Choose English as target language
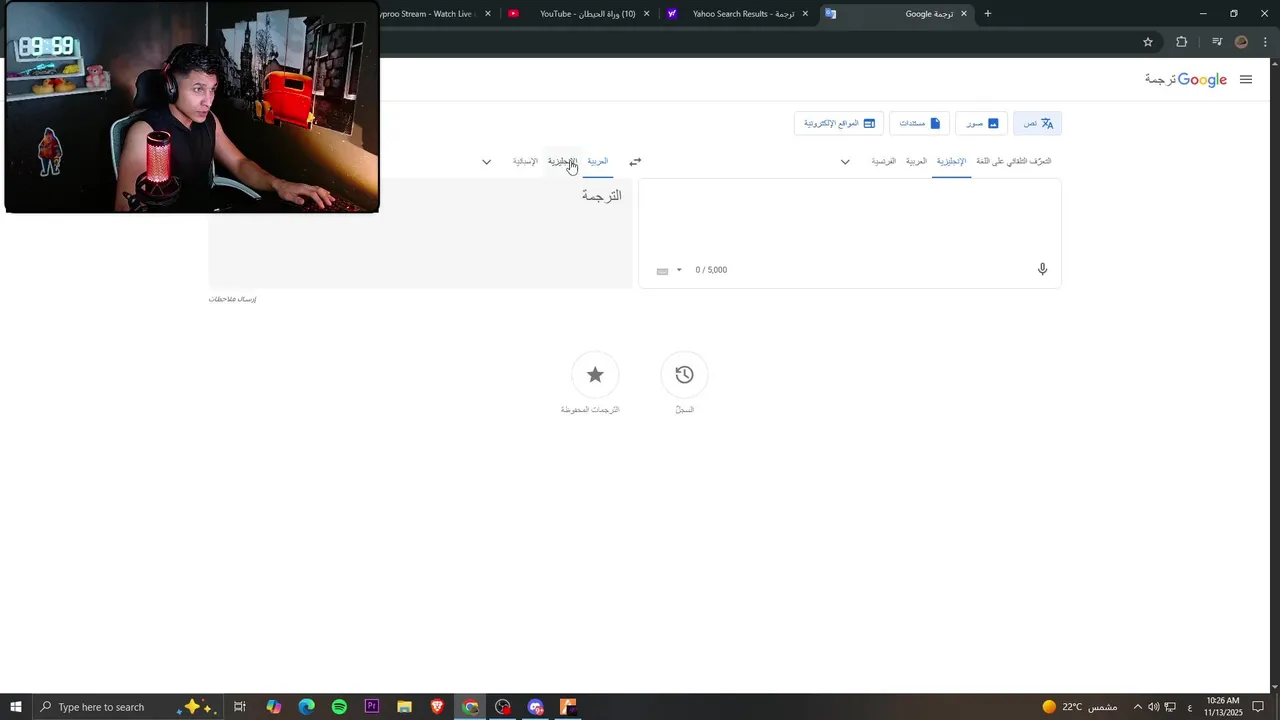 coord(562,161)
